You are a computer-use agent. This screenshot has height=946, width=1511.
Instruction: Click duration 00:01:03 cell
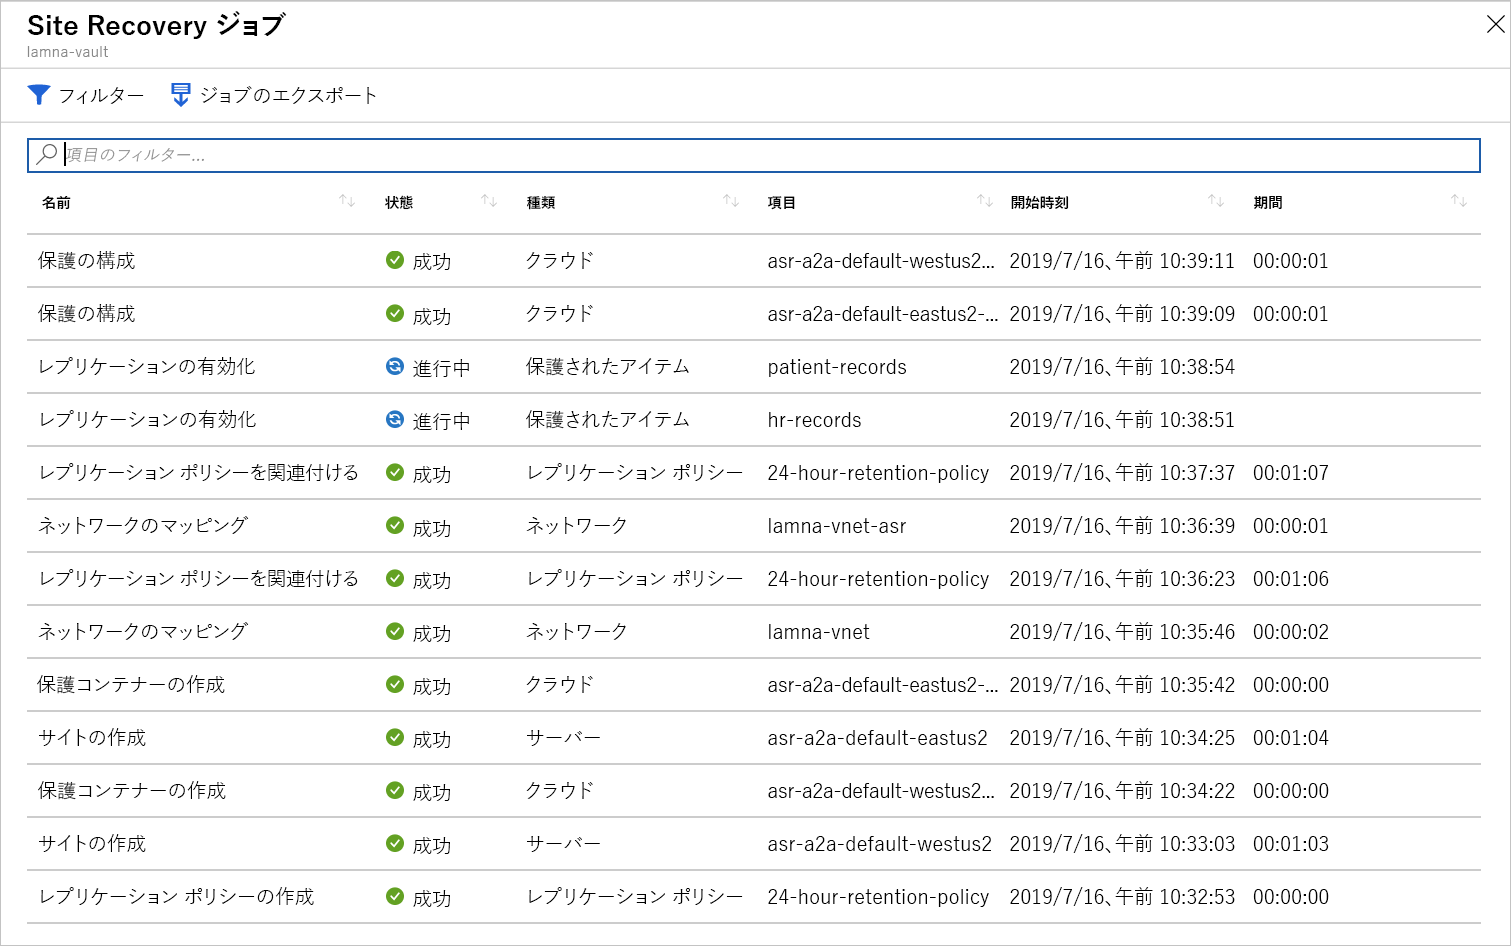(x=1291, y=844)
